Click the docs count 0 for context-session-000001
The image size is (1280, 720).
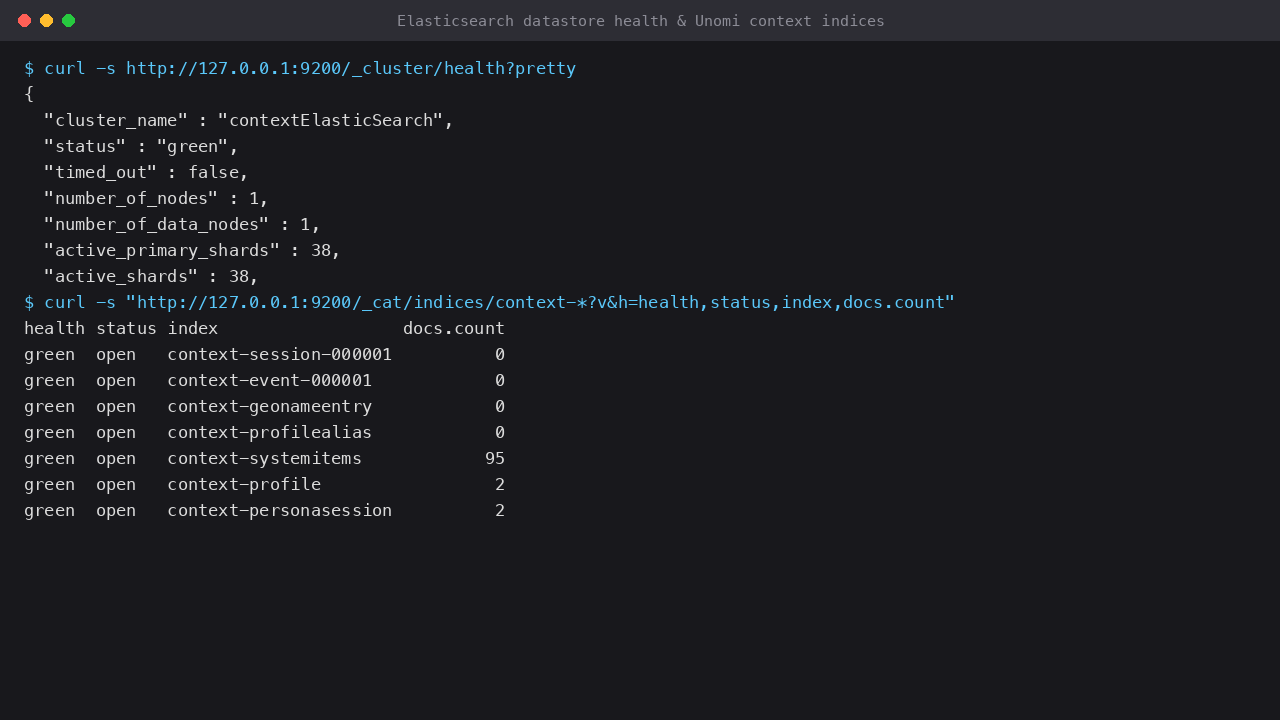pos(500,354)
